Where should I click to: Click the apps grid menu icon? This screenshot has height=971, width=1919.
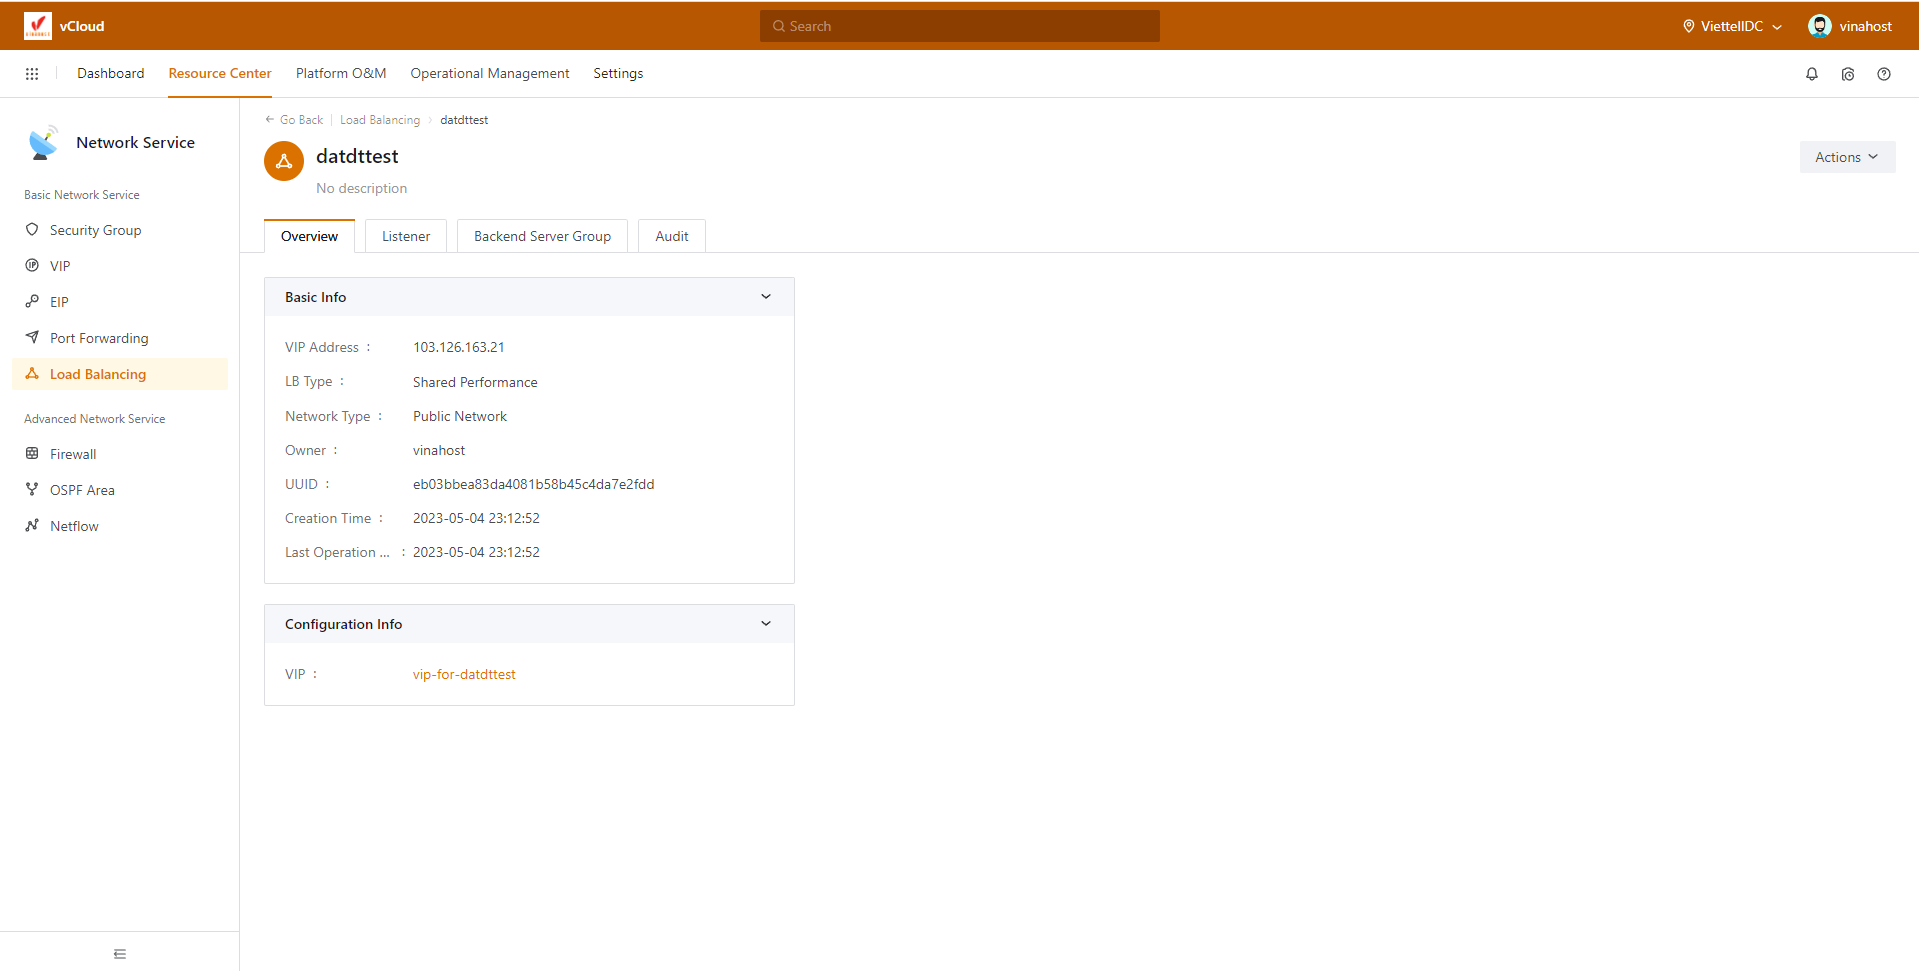(32, 74)
